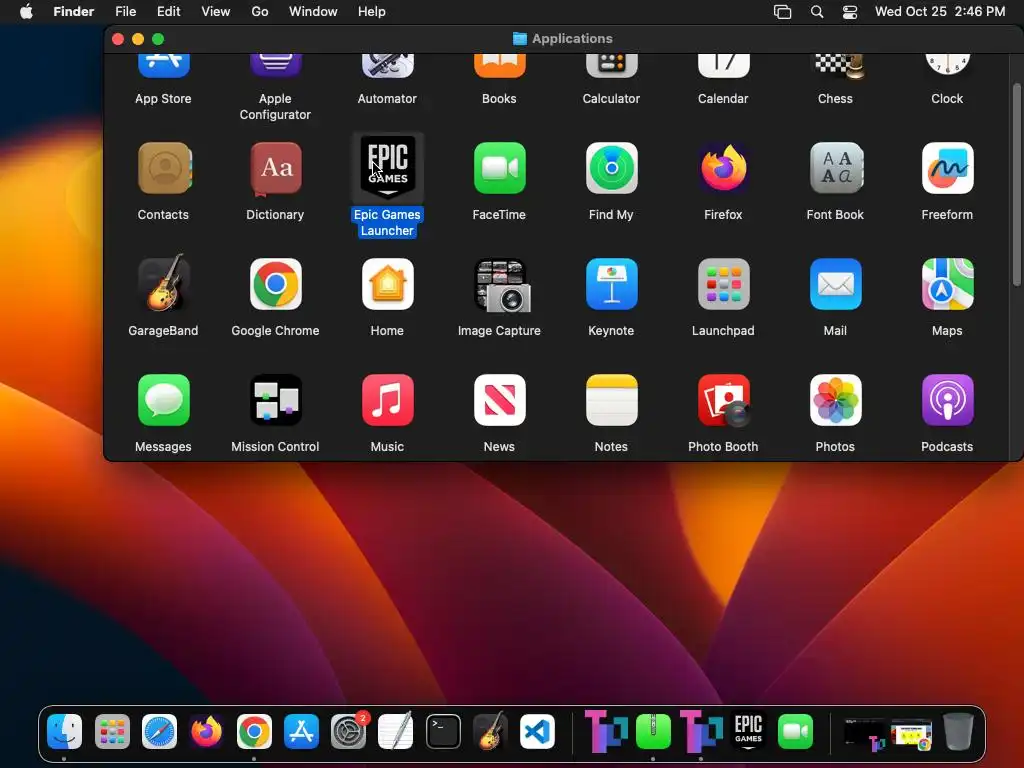Image resolution: width=1024 pixels, height=768 pixels.
Task: Open Spotlight search in menu bar
Action: [x=817, y=12]
